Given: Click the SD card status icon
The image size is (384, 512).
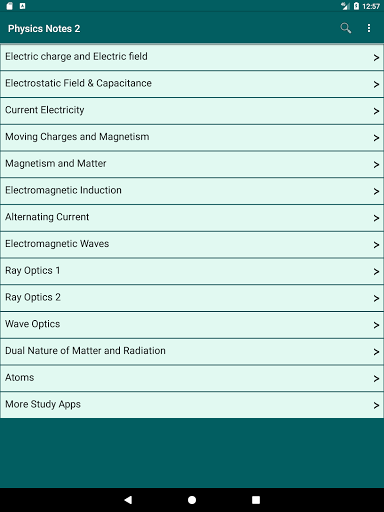Looking at the screenshot, I should click(10, 6).
